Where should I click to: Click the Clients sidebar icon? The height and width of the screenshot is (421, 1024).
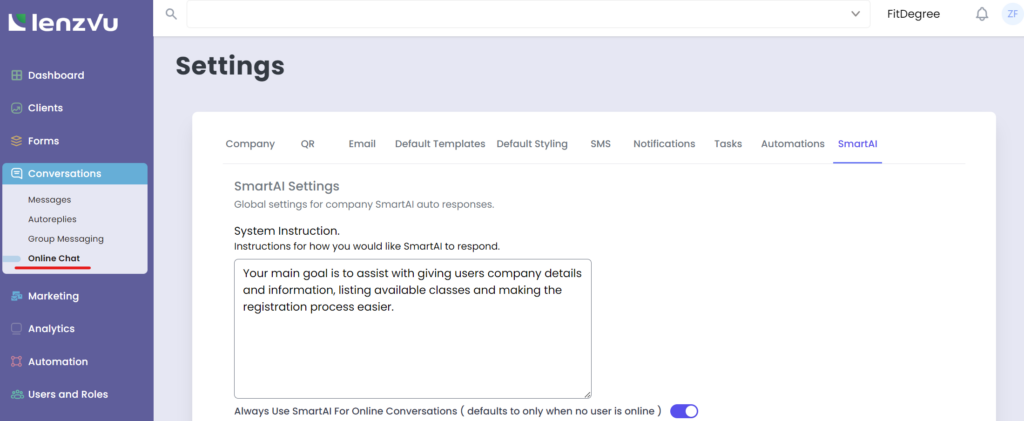17,108
